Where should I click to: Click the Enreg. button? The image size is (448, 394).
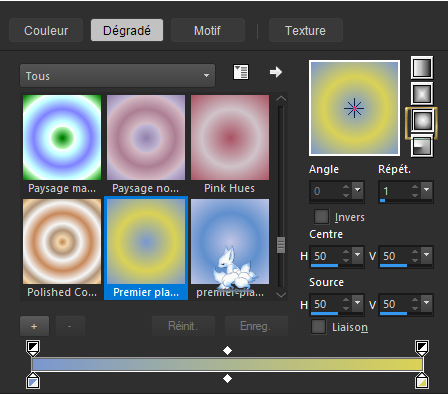[256, 326]
